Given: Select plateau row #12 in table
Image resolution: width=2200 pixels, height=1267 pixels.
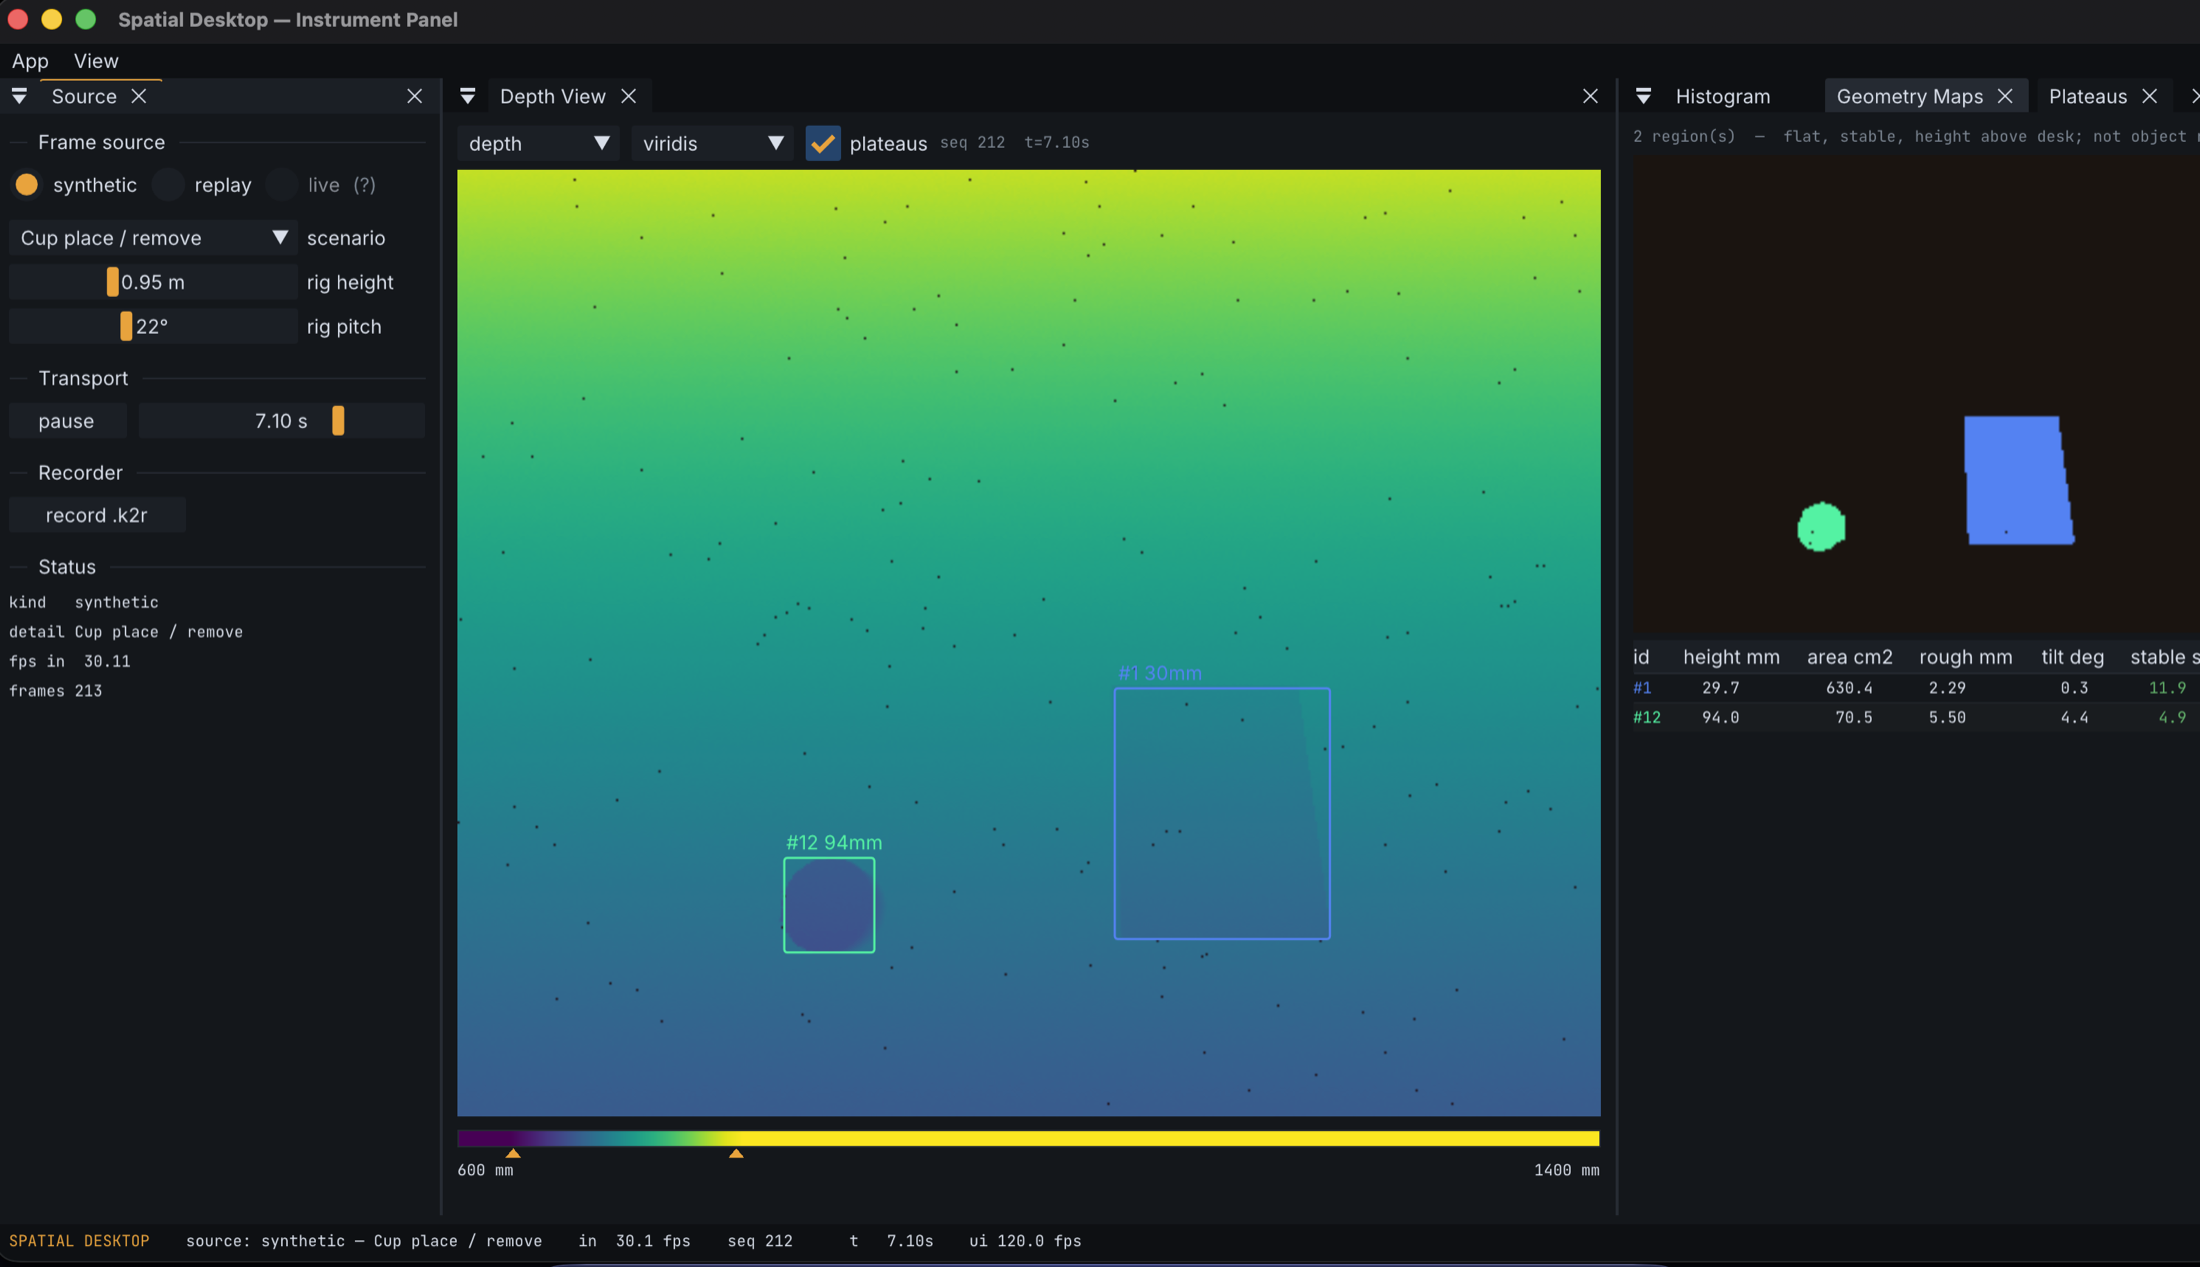Looking at the screenshot, I should click(x=1915, y=717).
